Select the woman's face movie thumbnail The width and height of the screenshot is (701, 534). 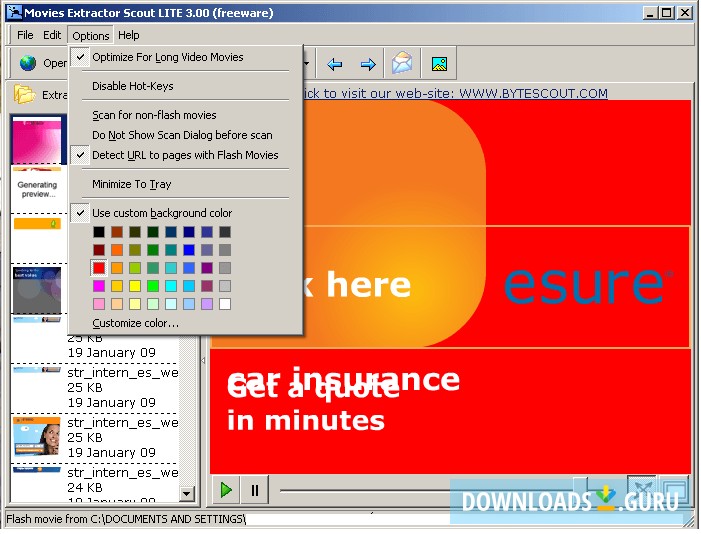[x=37, y=436]
